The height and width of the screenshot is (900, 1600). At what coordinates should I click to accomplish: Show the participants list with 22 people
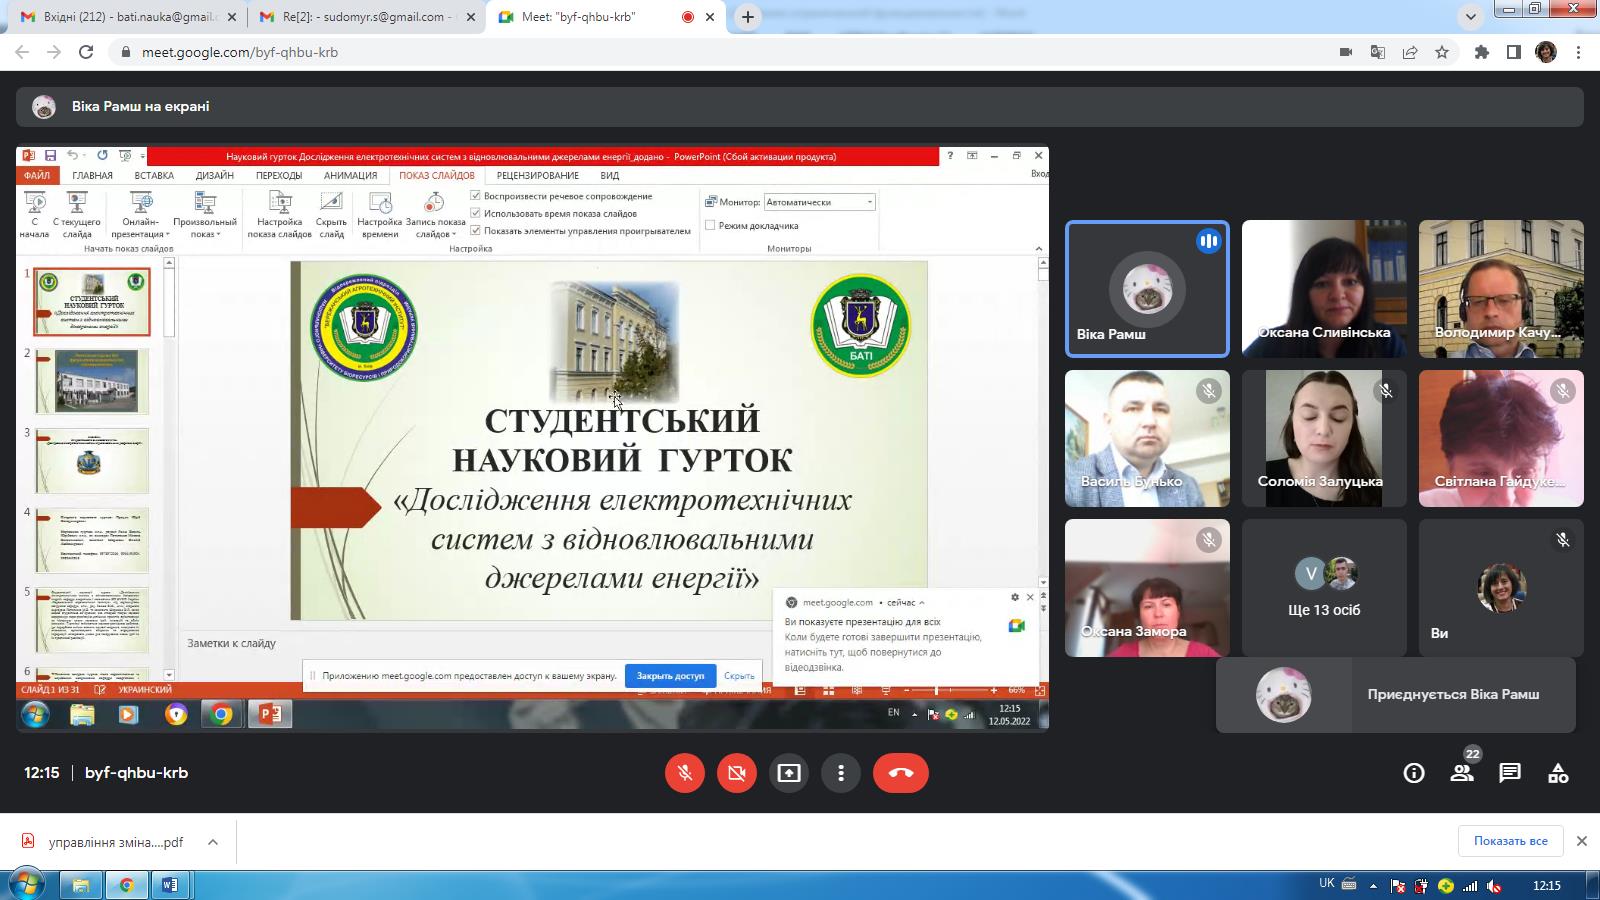(1463, 772)
